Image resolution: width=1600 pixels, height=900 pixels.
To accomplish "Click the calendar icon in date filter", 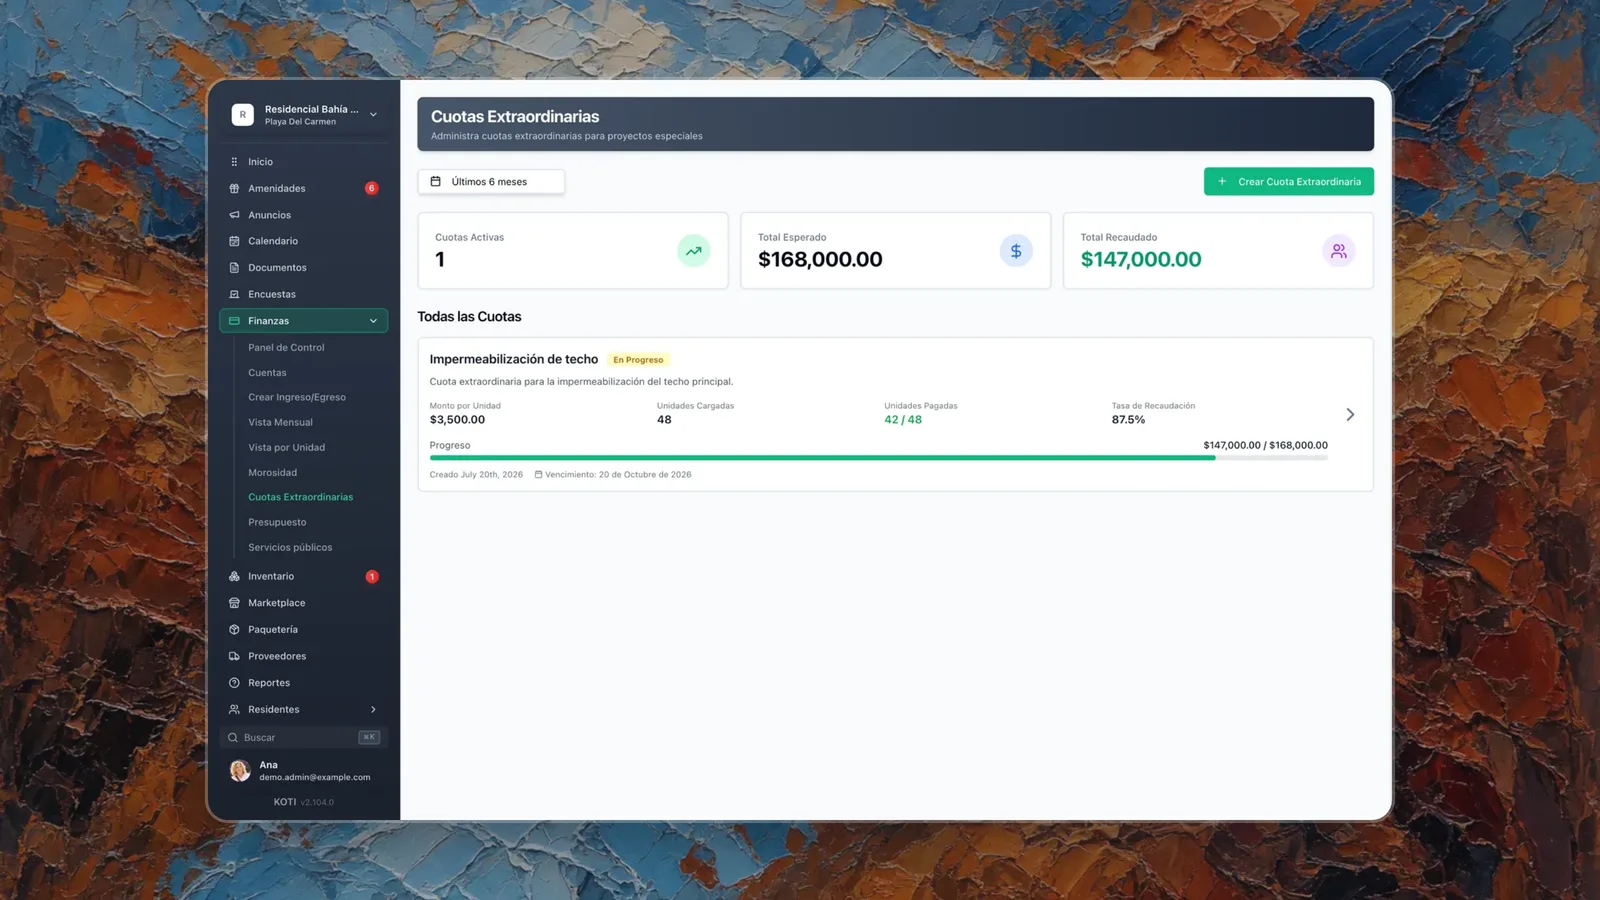I will [x=436, y=181].
